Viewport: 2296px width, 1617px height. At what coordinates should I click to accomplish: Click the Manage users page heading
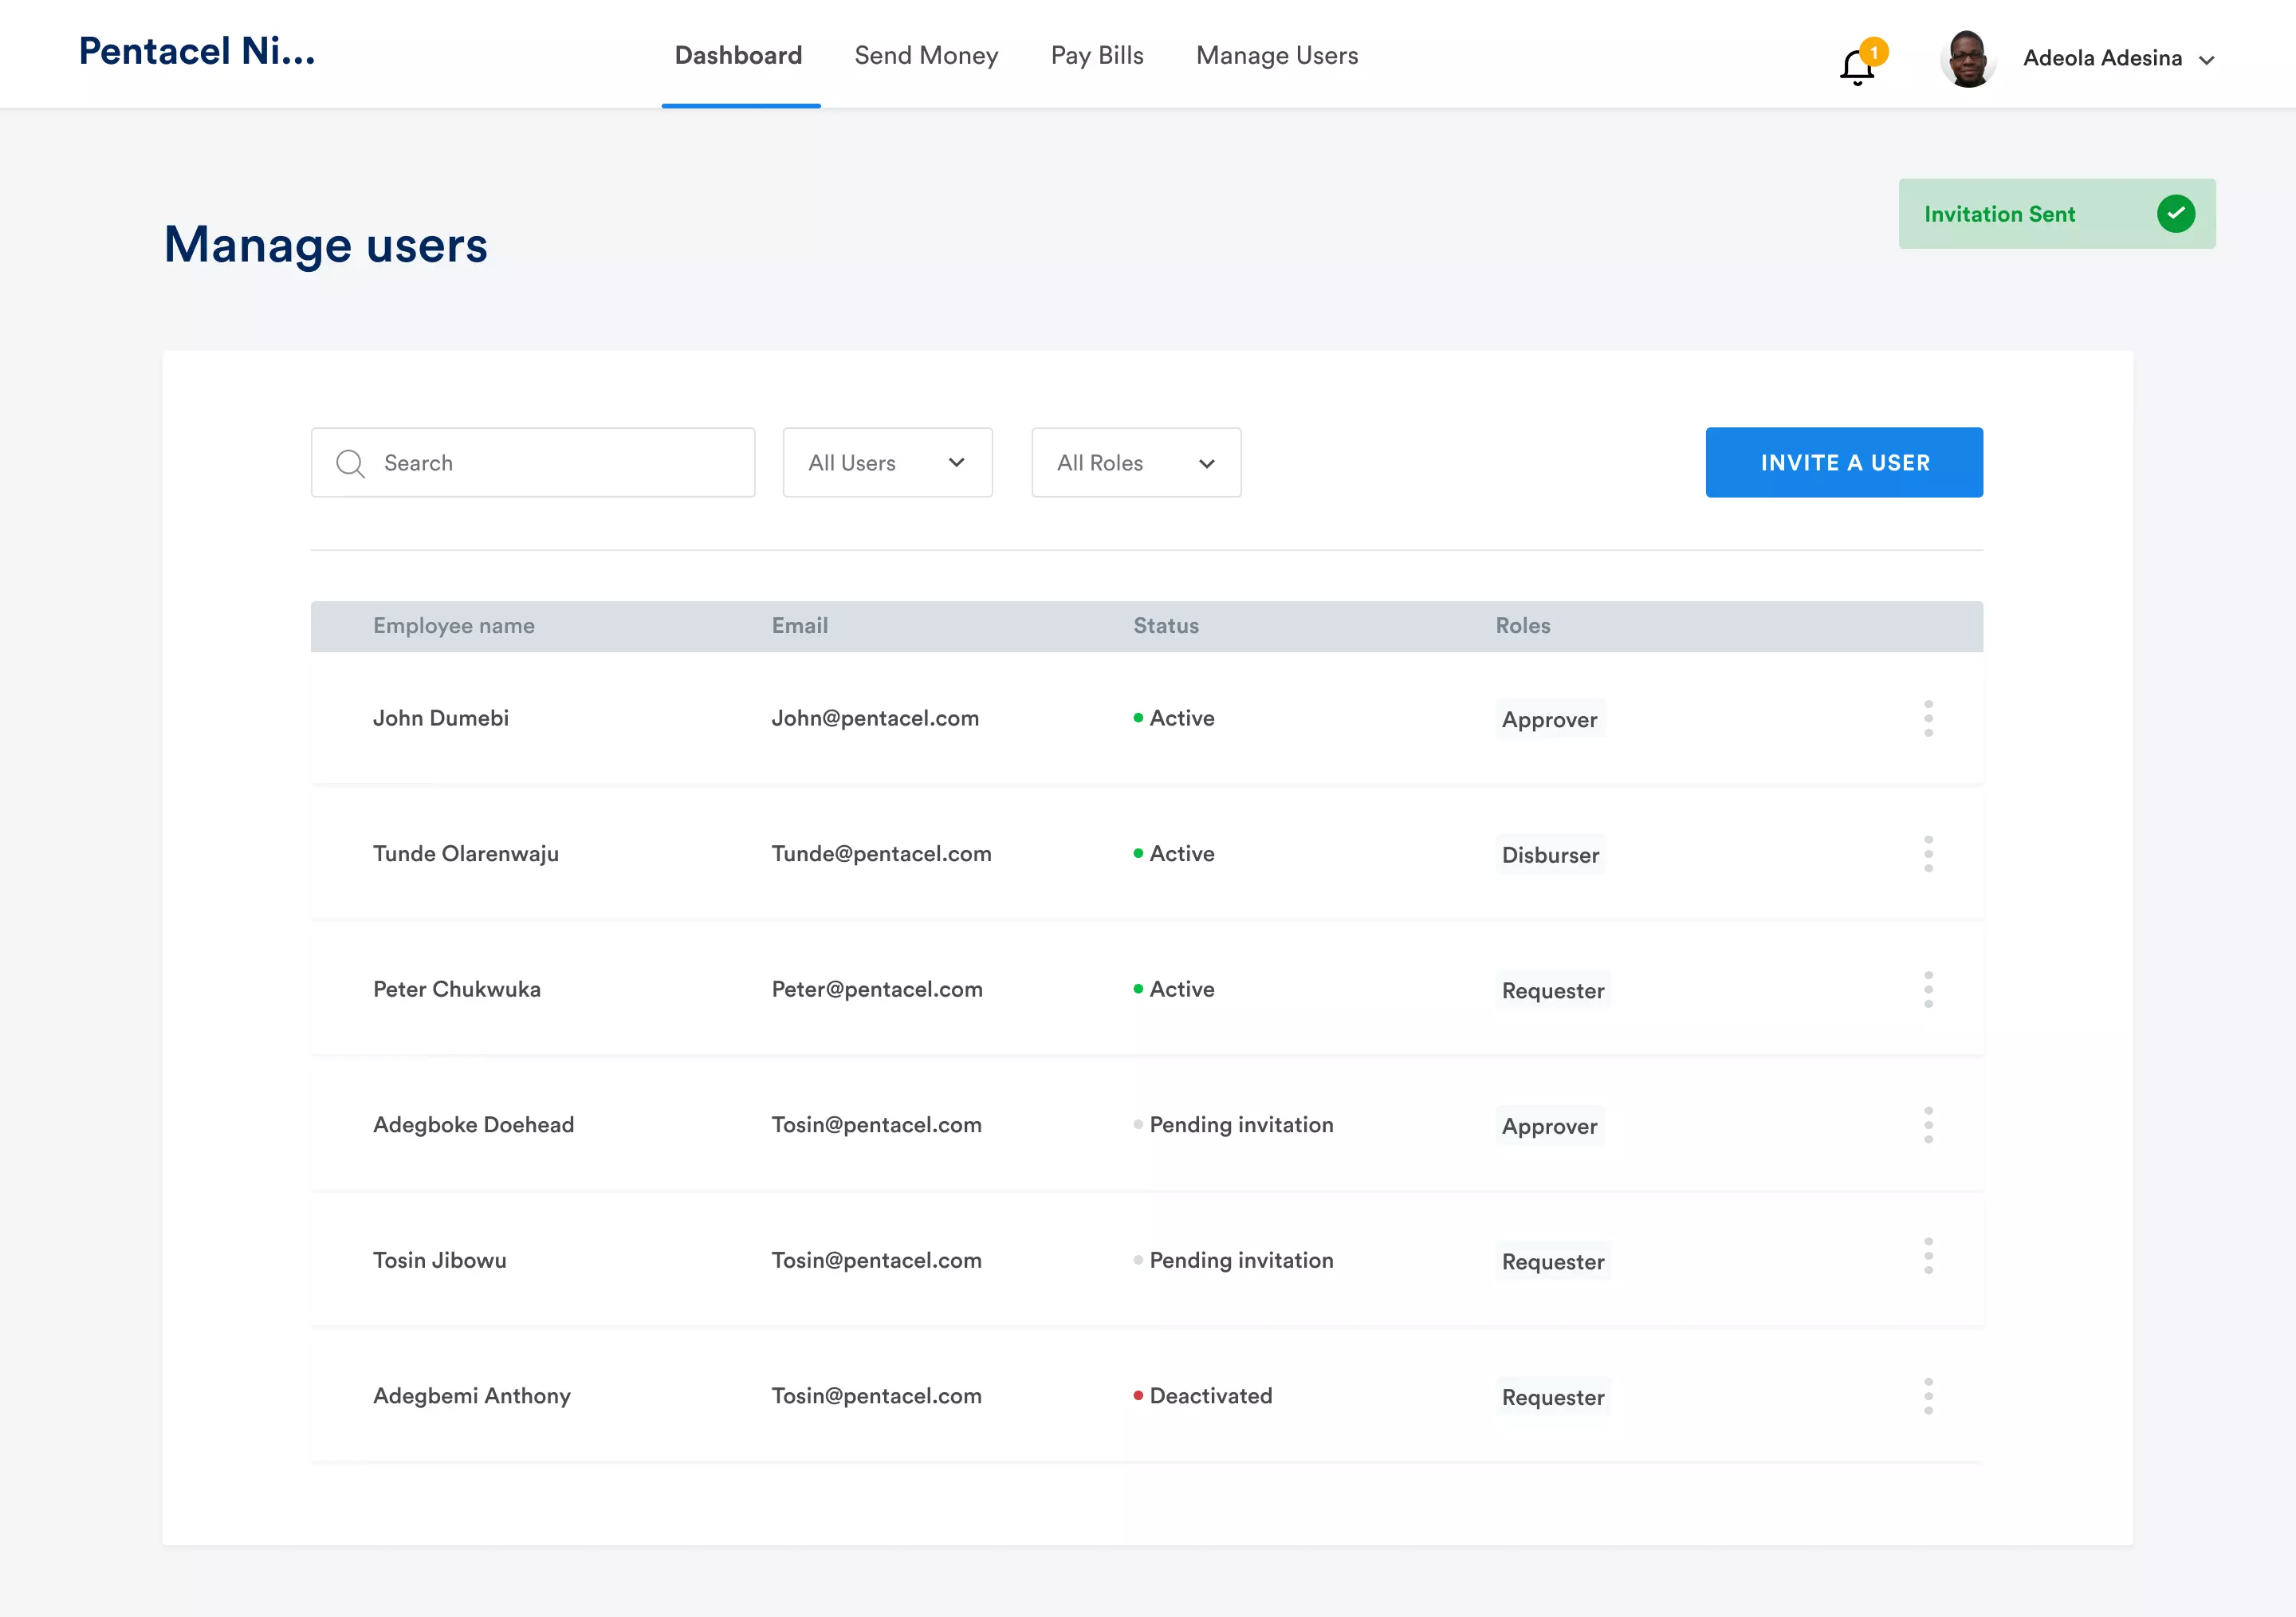coord(326,245)
